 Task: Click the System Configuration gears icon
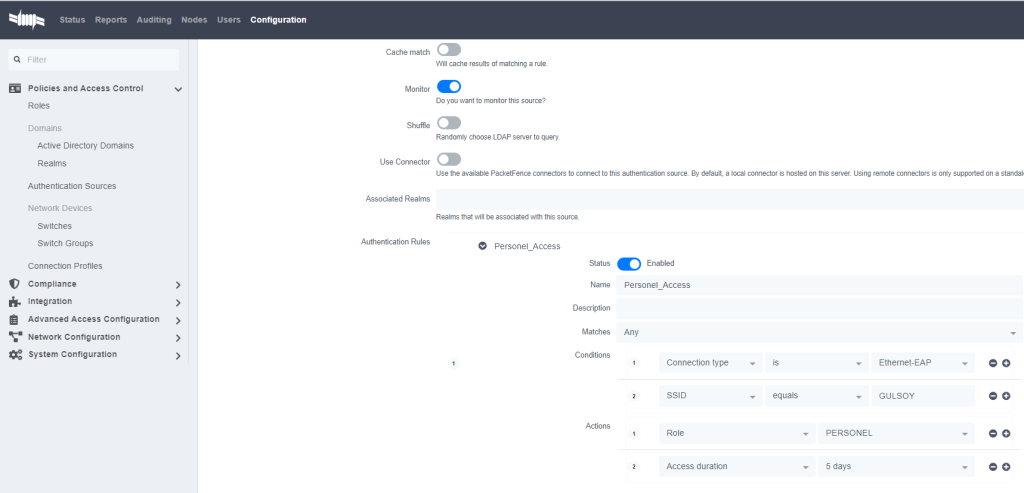pyautogui.click(x=15, y=355)
